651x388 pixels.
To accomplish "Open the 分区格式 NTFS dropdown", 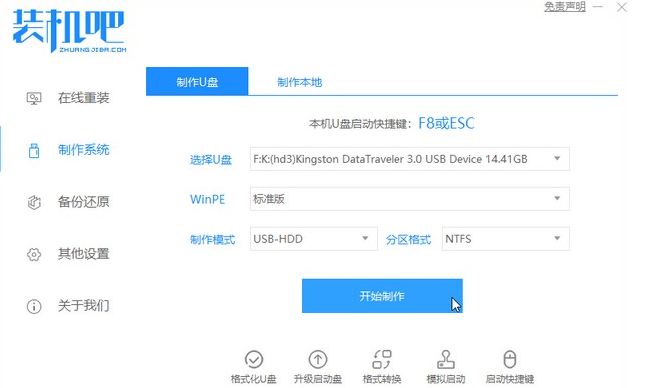I will (x=506, y=239).
